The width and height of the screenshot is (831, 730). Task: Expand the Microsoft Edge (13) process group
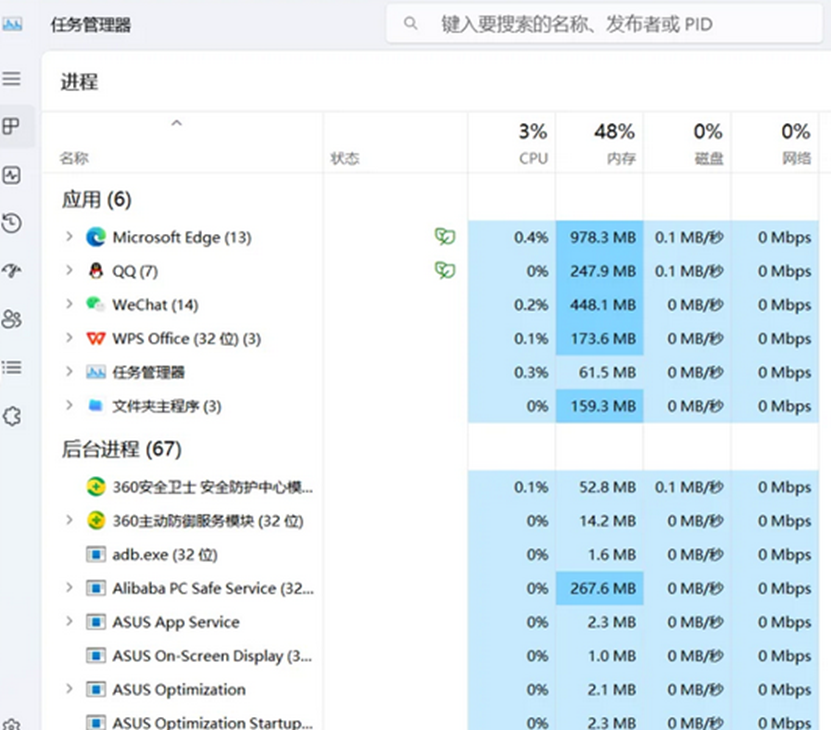tap(68, 237)
